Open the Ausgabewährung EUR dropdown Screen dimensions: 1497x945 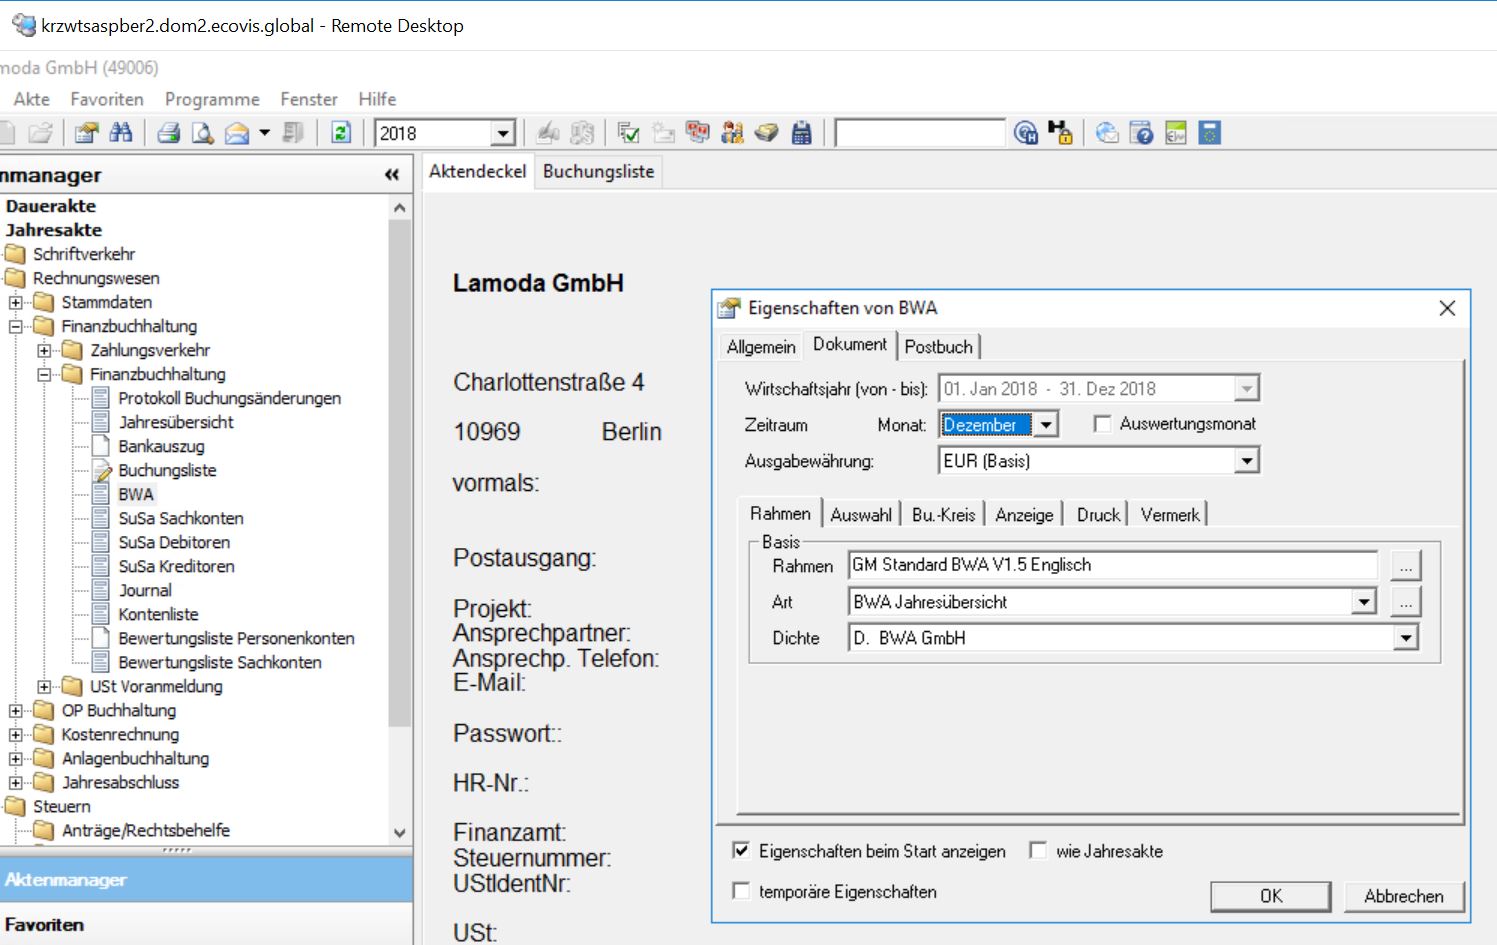click(1246, 460)
